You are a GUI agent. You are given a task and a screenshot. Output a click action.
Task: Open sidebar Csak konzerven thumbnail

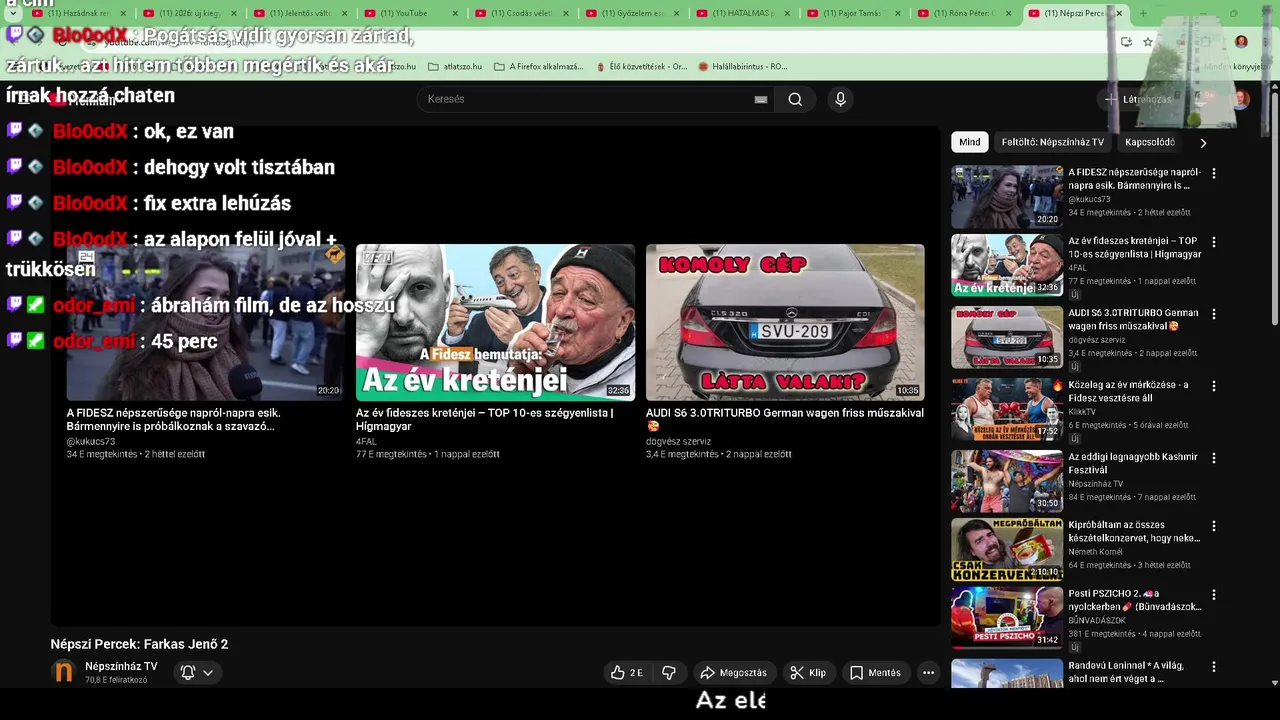pyautogui.click(x=1007, y=550)
